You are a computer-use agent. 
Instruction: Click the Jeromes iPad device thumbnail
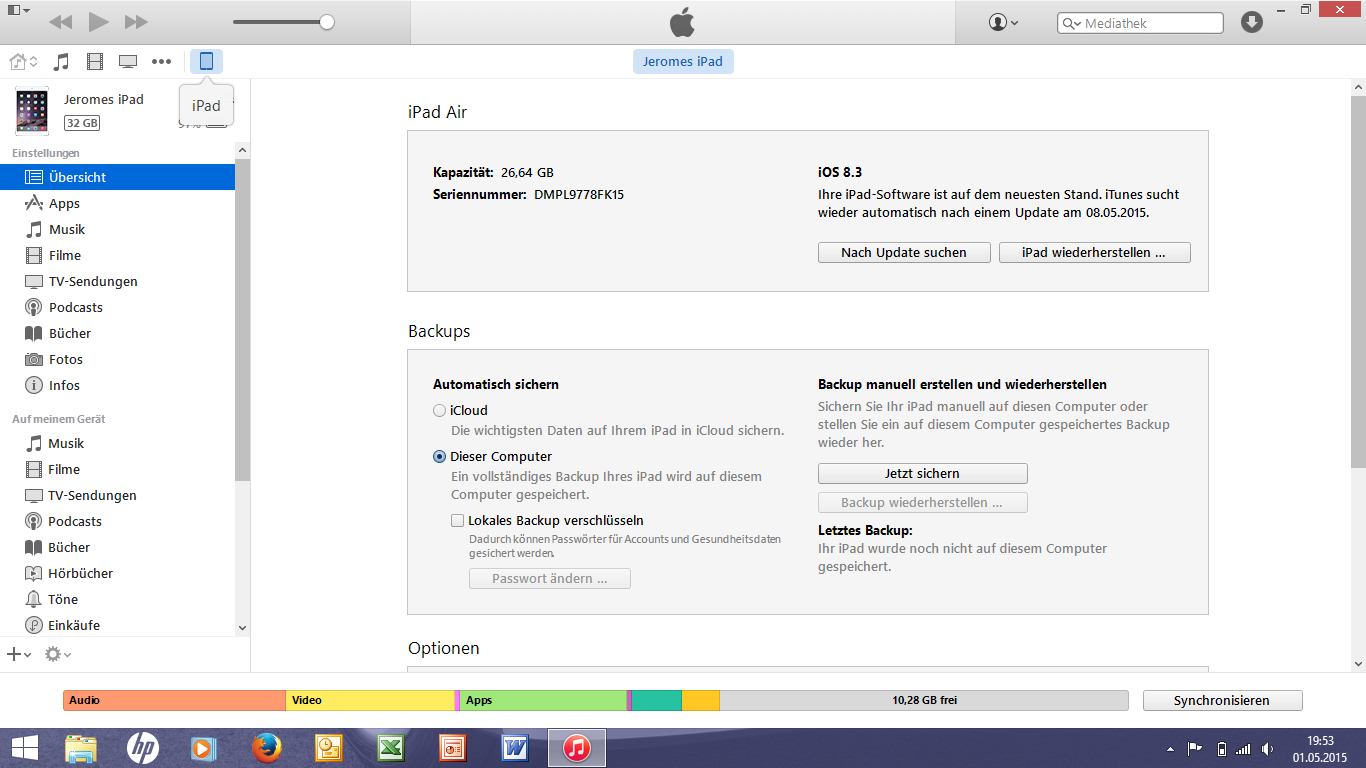point(32,111)
